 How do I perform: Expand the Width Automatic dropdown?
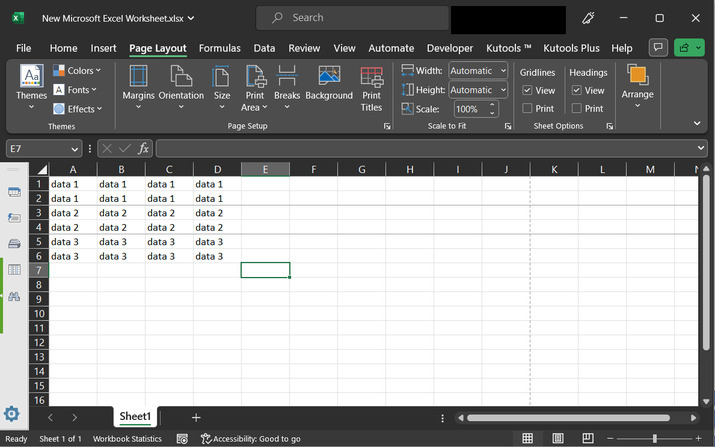[x=478, y=71]
